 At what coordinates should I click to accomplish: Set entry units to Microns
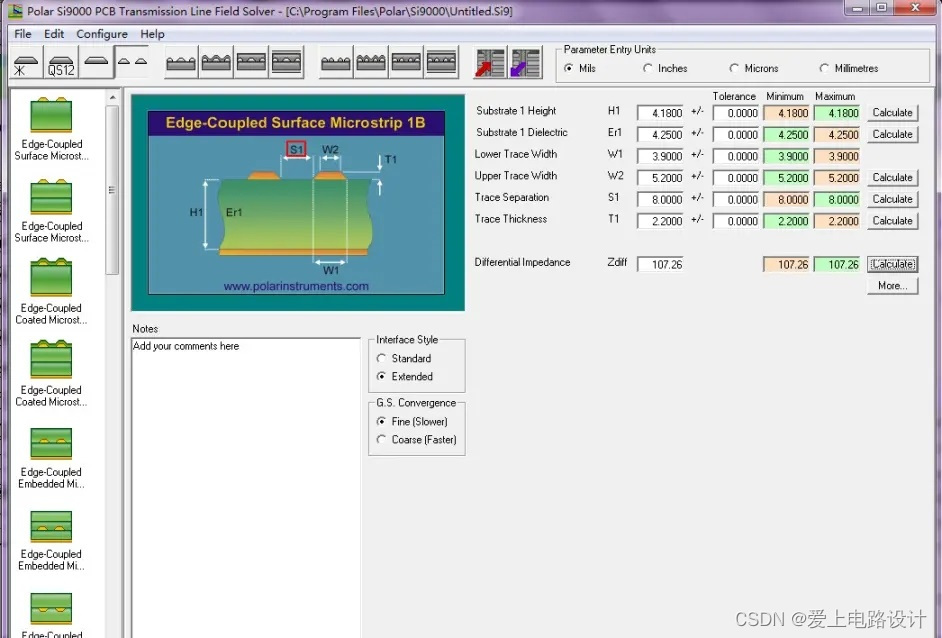[754, 68]
